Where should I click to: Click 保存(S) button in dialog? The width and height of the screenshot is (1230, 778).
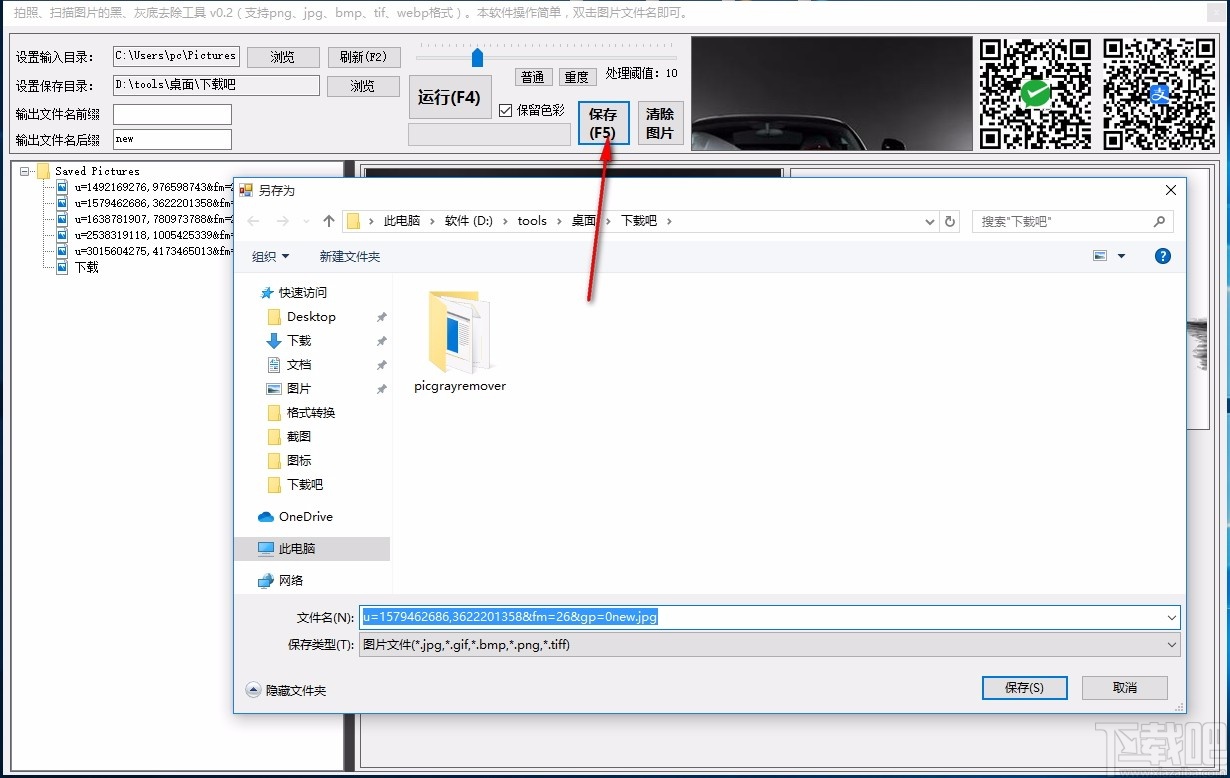[x=1025, y=688]
